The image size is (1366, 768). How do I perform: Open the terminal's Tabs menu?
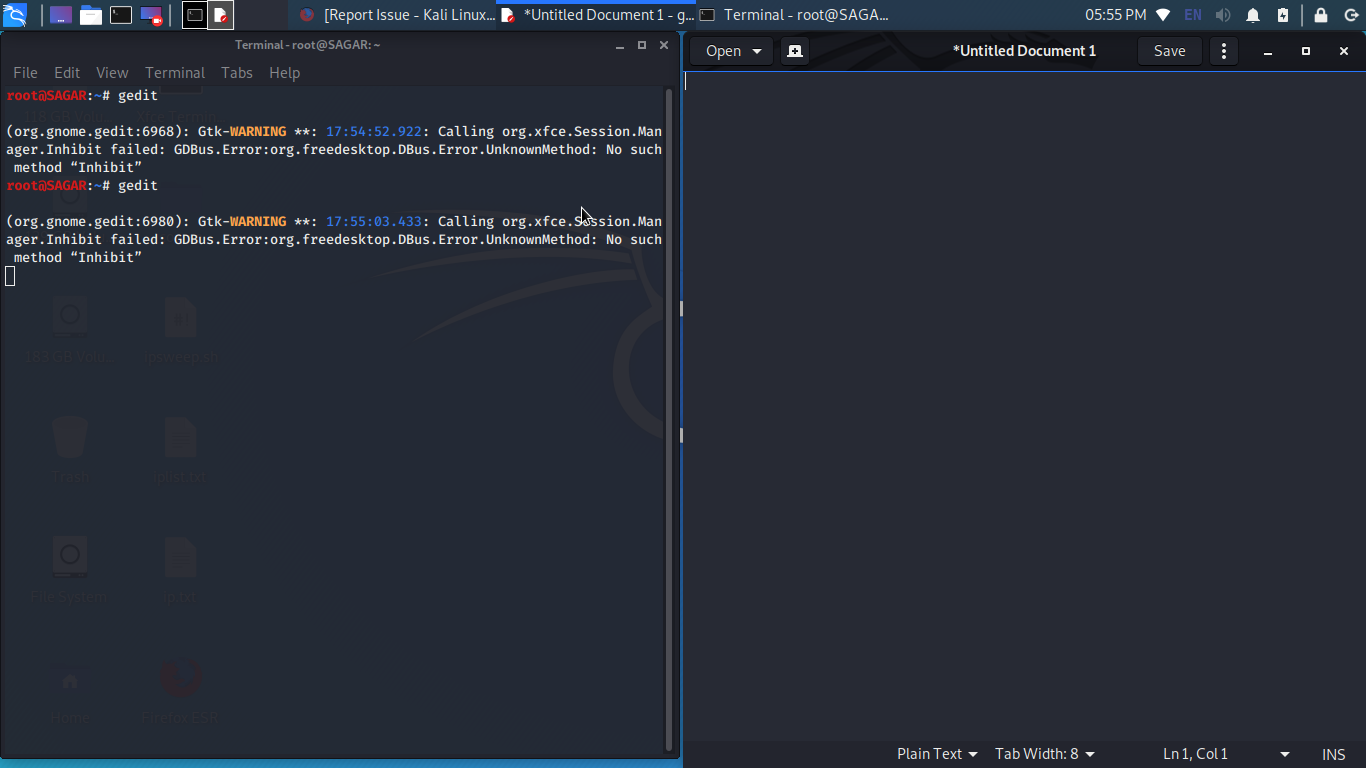pyautogui.click(x=237, y=73)
